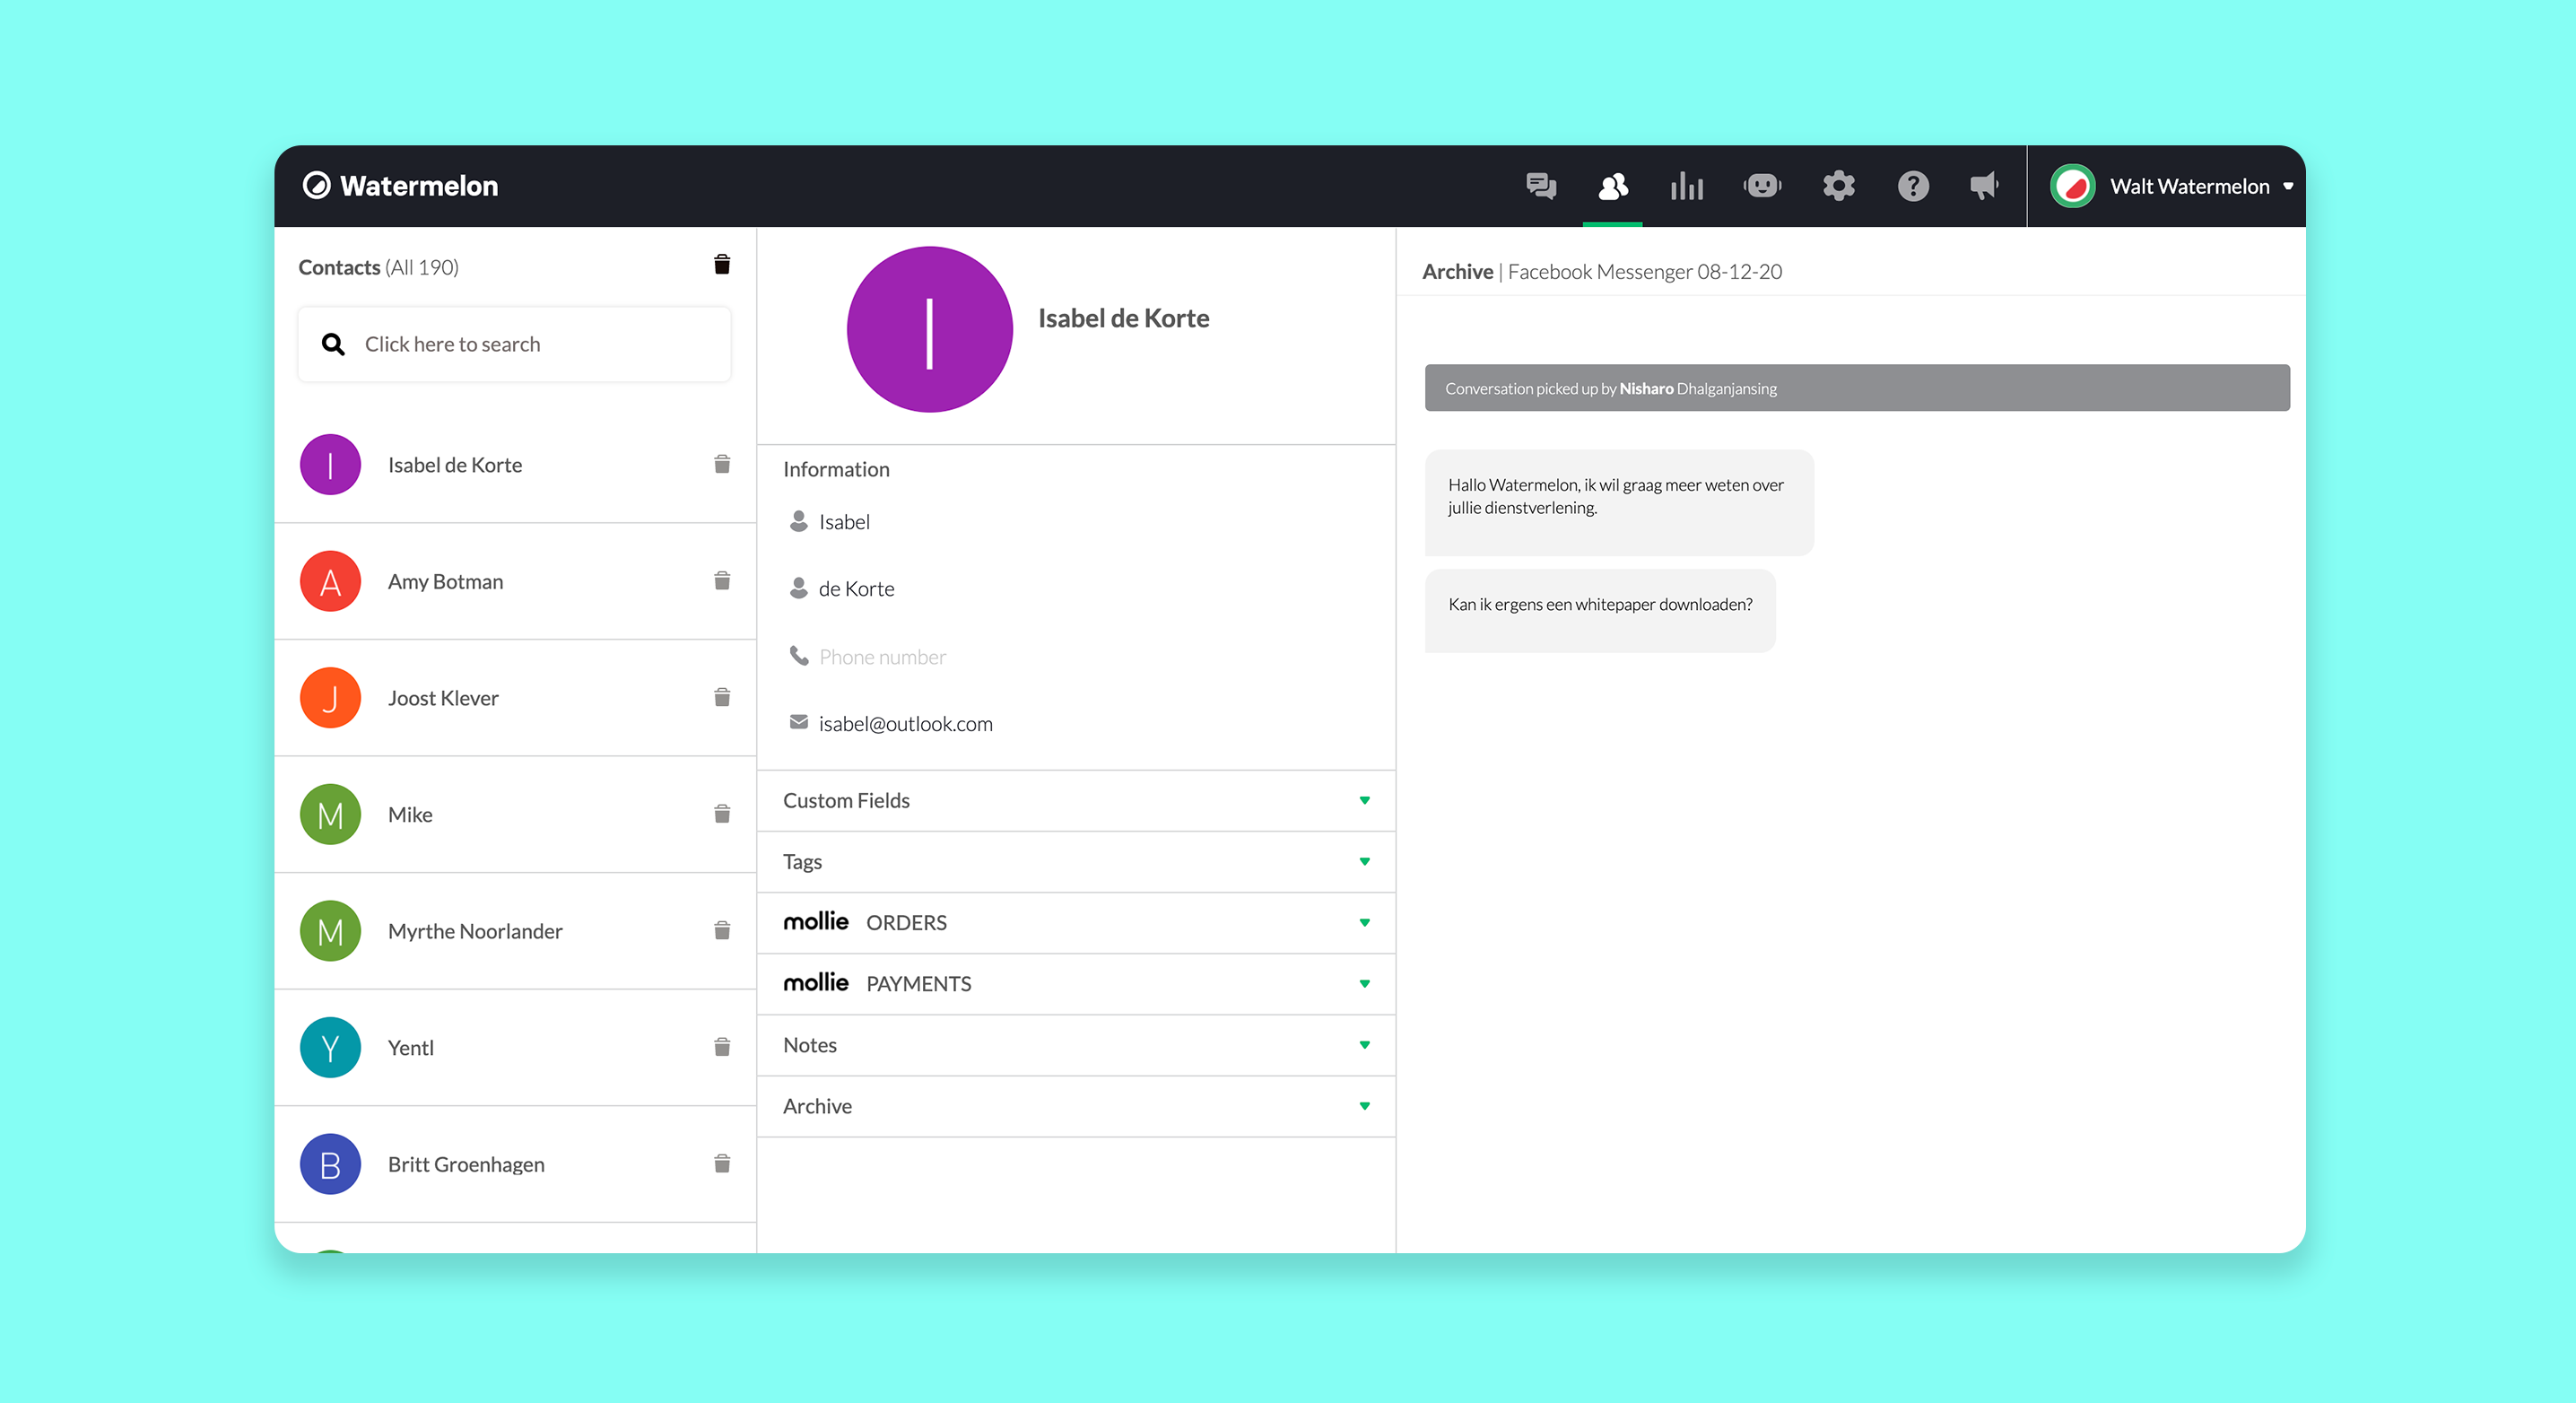Viewport: 2576px width, 1403px height.
Task: Expand the Notes section
Action: [1075, 1045]
